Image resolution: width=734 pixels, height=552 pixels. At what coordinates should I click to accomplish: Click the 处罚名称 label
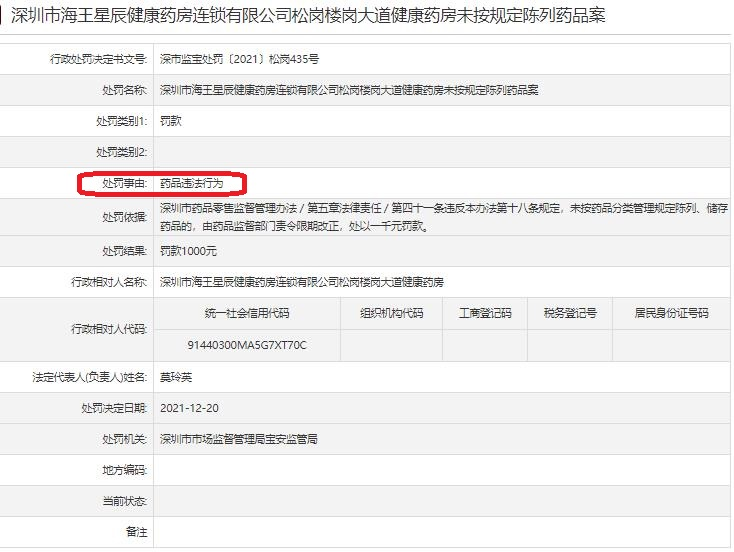pyautogui.click(x=125, y=90)
